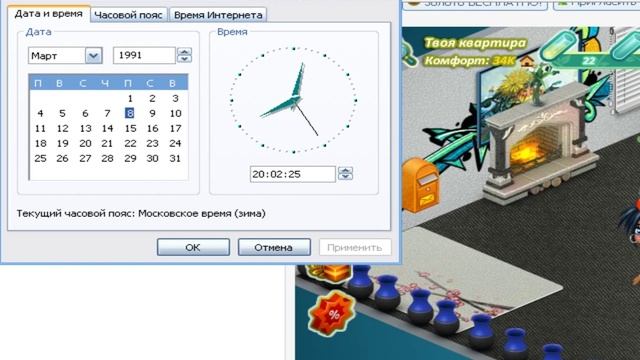Select day 20 in the calendar
640x360 pixels.
(x=85, y=144)
